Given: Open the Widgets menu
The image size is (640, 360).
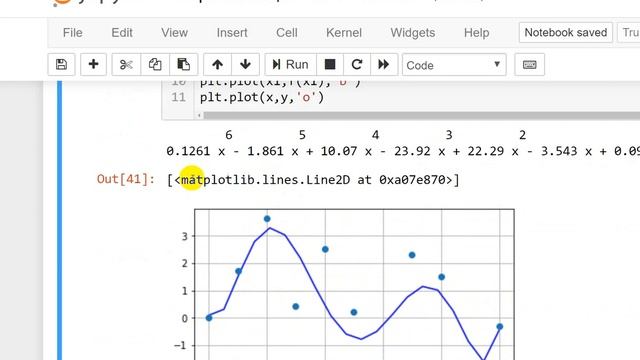Looking at the screenshot, I should [413, 33].
